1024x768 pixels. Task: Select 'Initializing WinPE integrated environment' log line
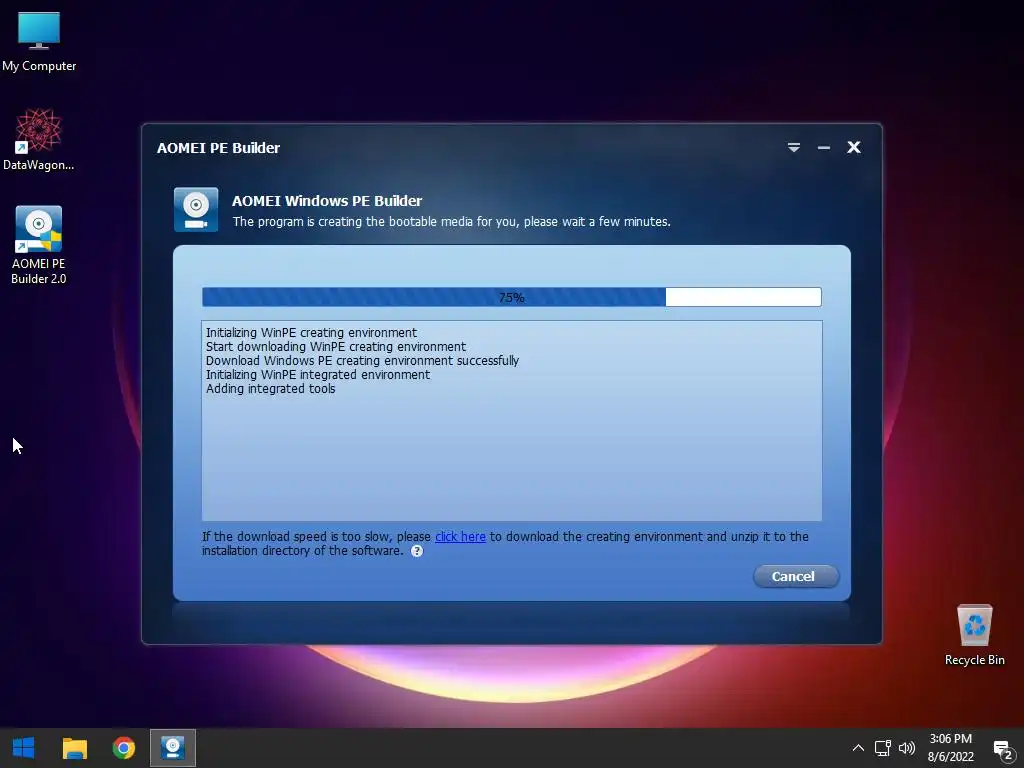[318, 375]
